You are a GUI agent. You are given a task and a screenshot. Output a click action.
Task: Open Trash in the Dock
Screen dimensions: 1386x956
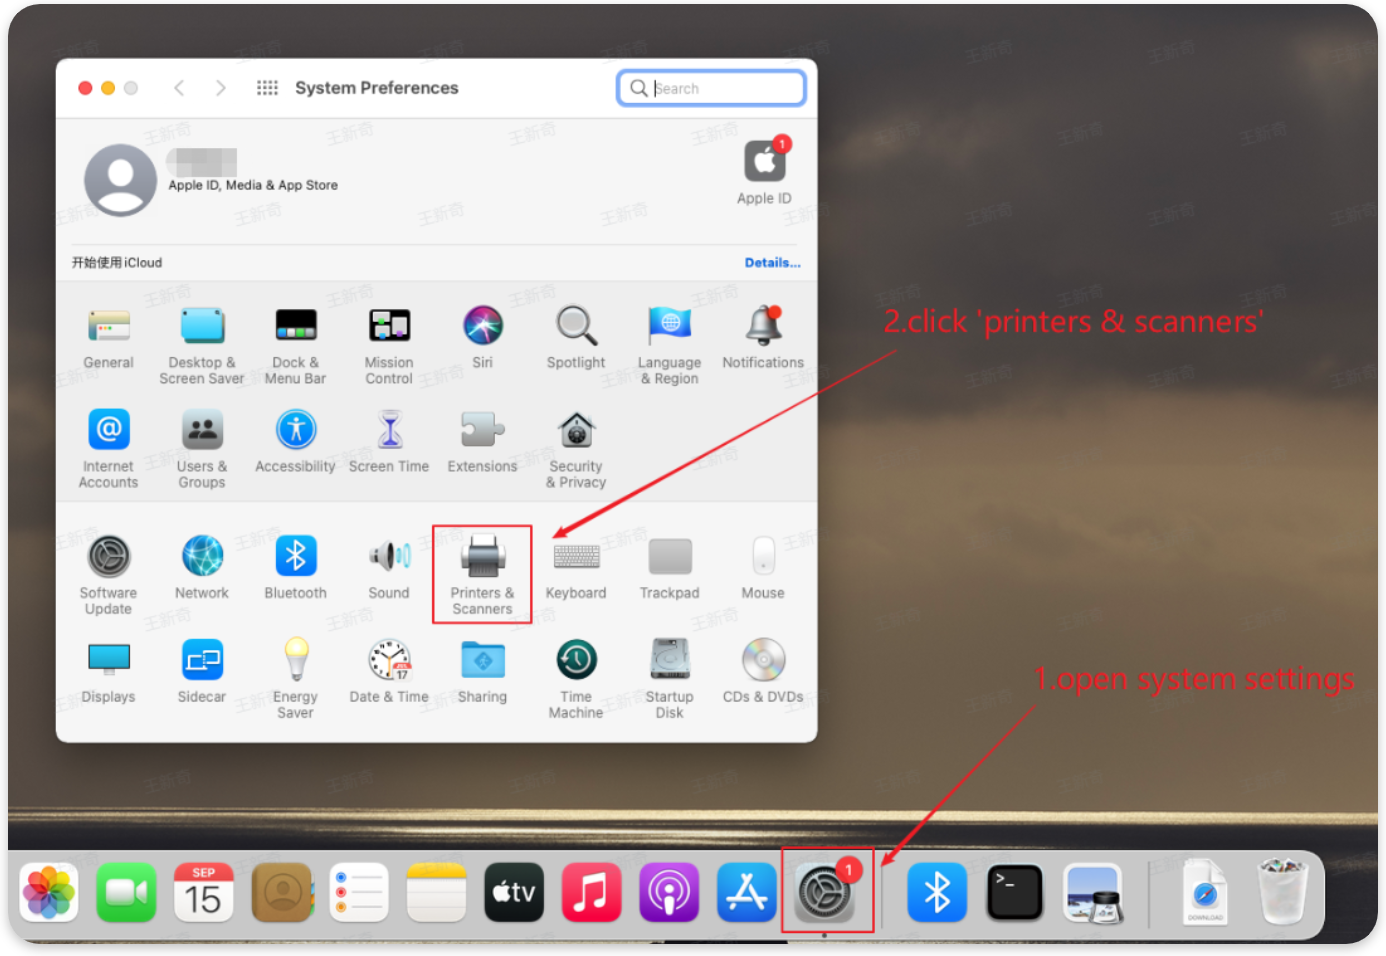pos(1283,892)
